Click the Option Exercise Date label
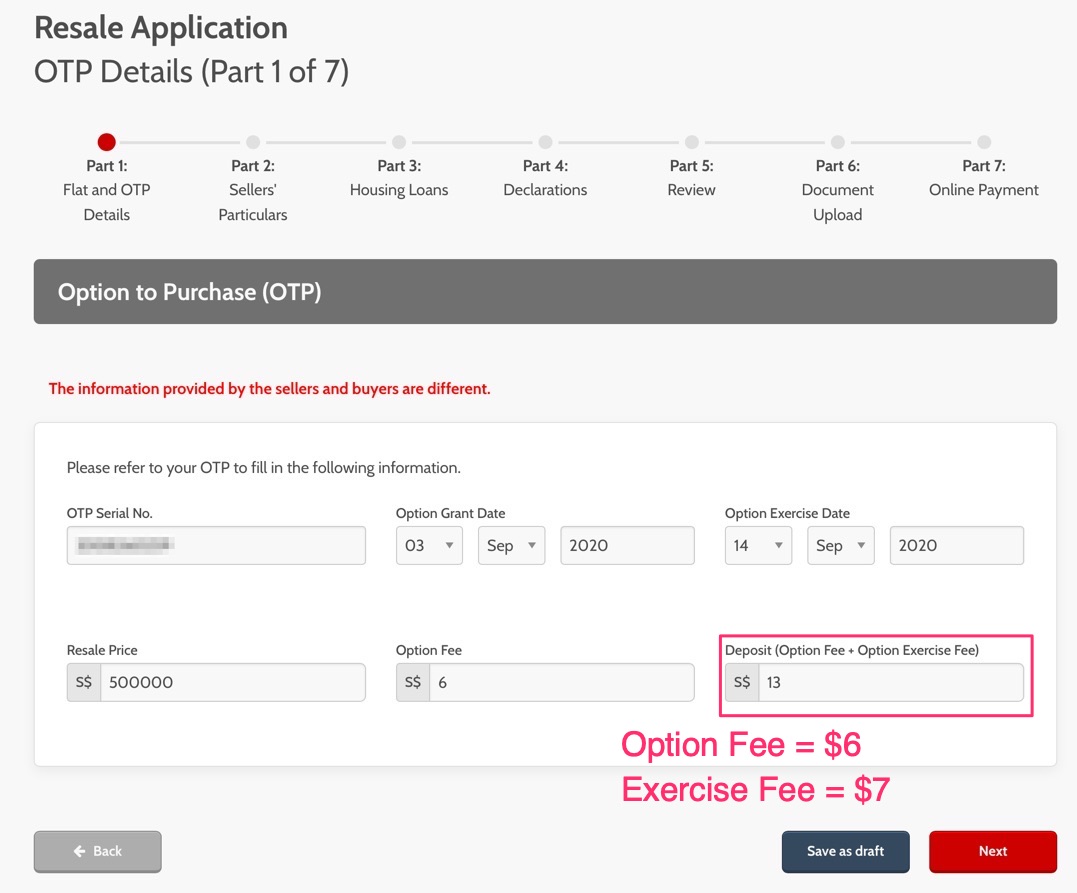The width and height of the screenshot is (1077, 893). (787, 513)
